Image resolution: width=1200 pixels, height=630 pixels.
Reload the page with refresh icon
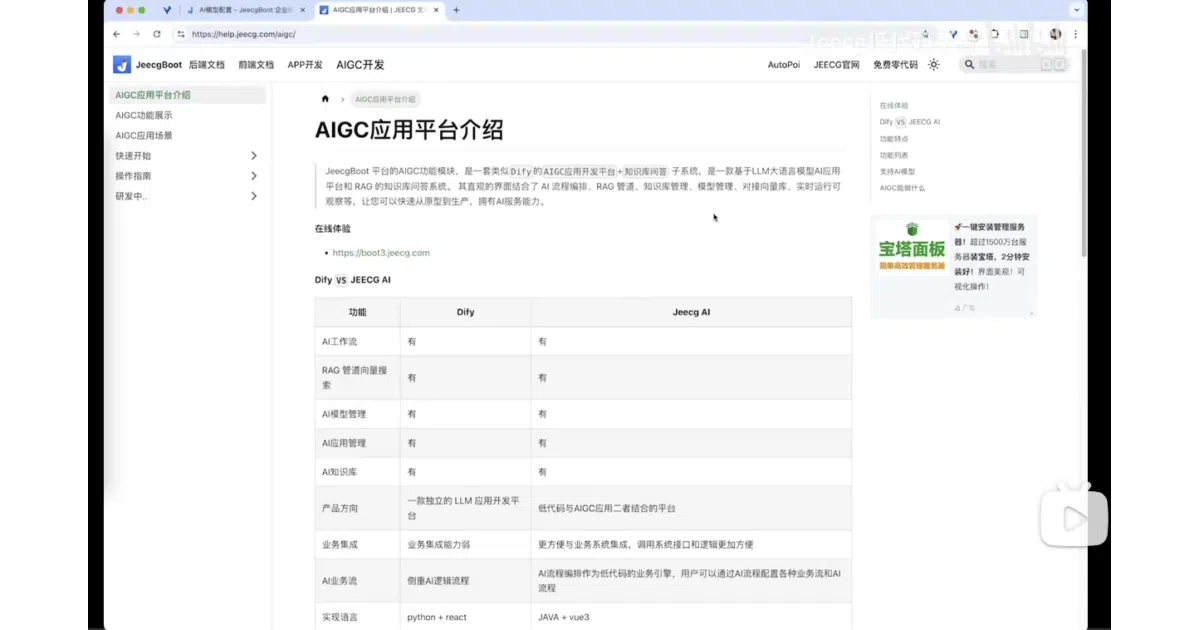point(157,34)
